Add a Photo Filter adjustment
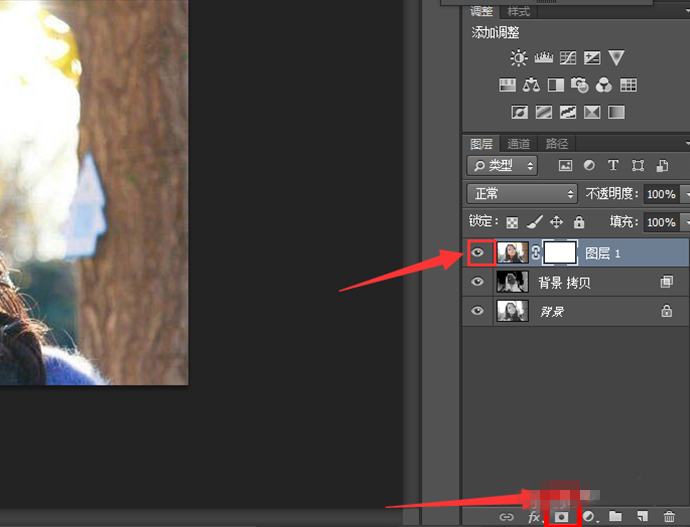This screenshot has width=690, height=527. [x=580, y=85]
